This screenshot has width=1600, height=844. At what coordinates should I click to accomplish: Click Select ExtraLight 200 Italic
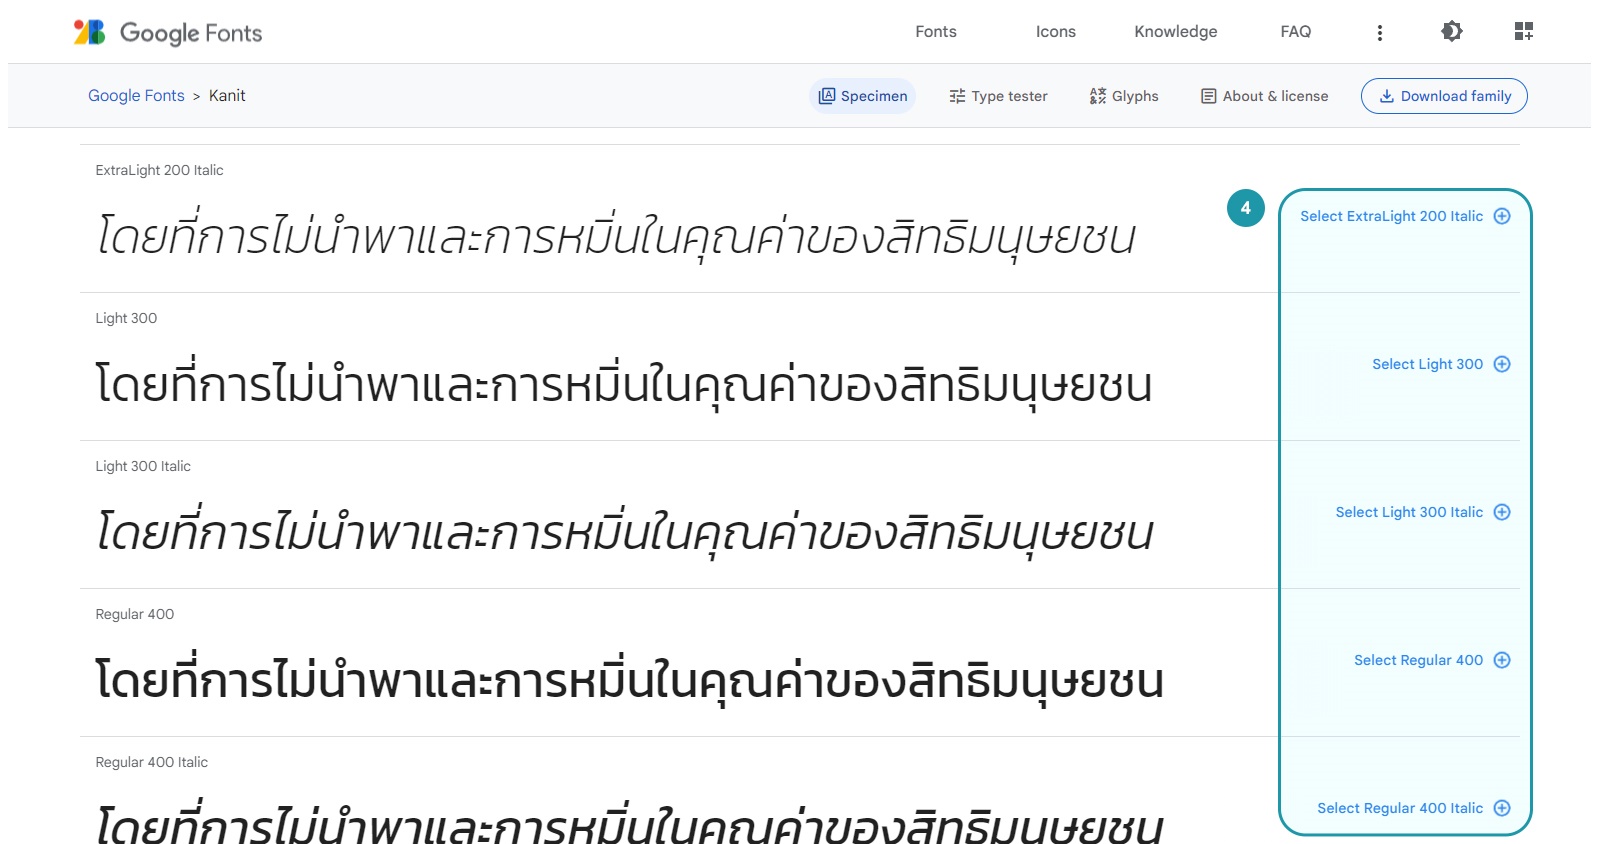[1391, 216]
